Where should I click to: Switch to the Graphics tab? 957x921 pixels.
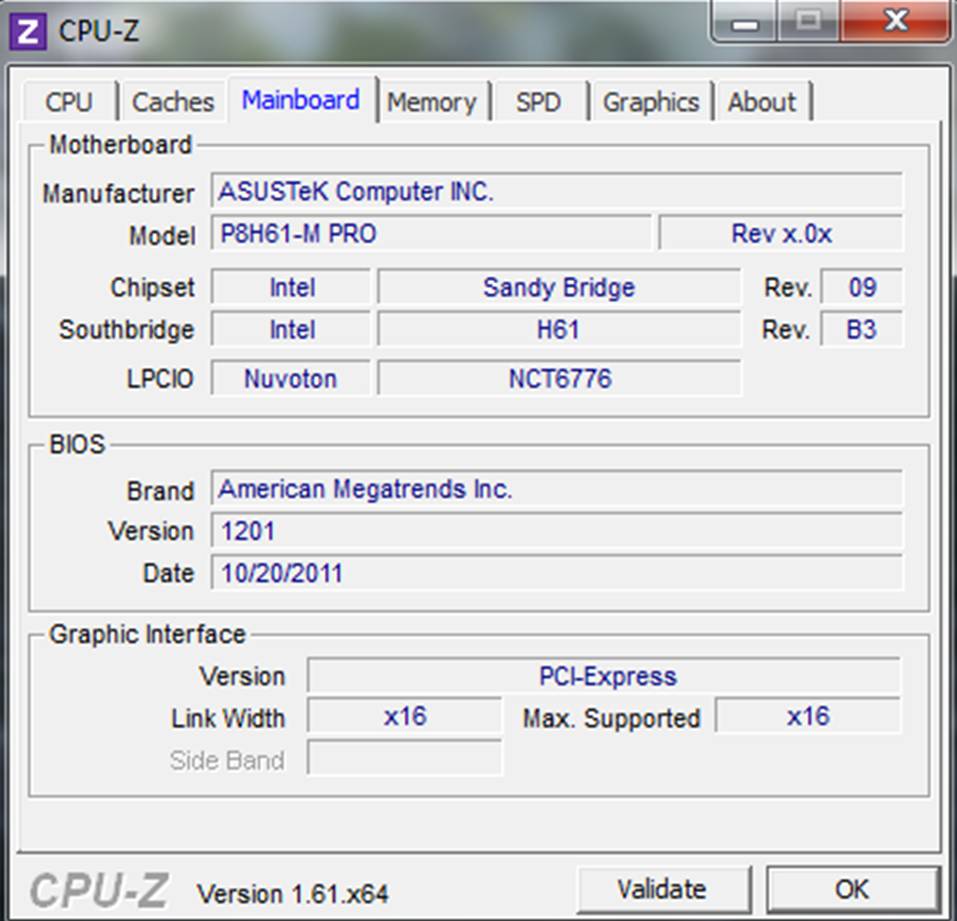tap(651, 101)
